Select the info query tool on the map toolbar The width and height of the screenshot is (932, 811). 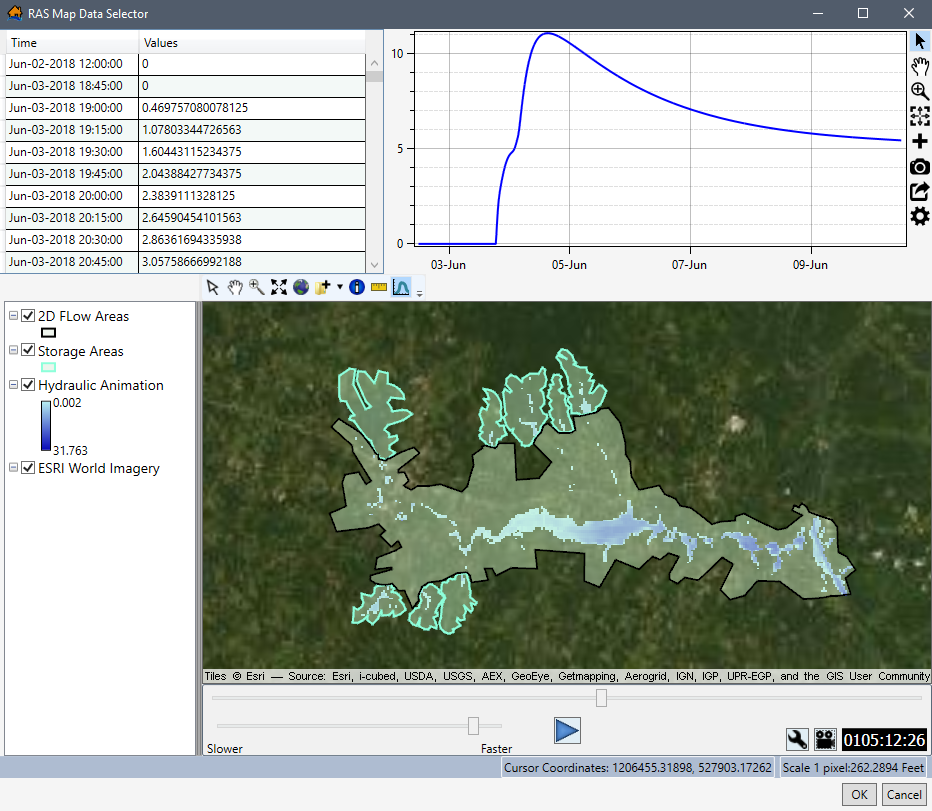click(x=357, y=286)
